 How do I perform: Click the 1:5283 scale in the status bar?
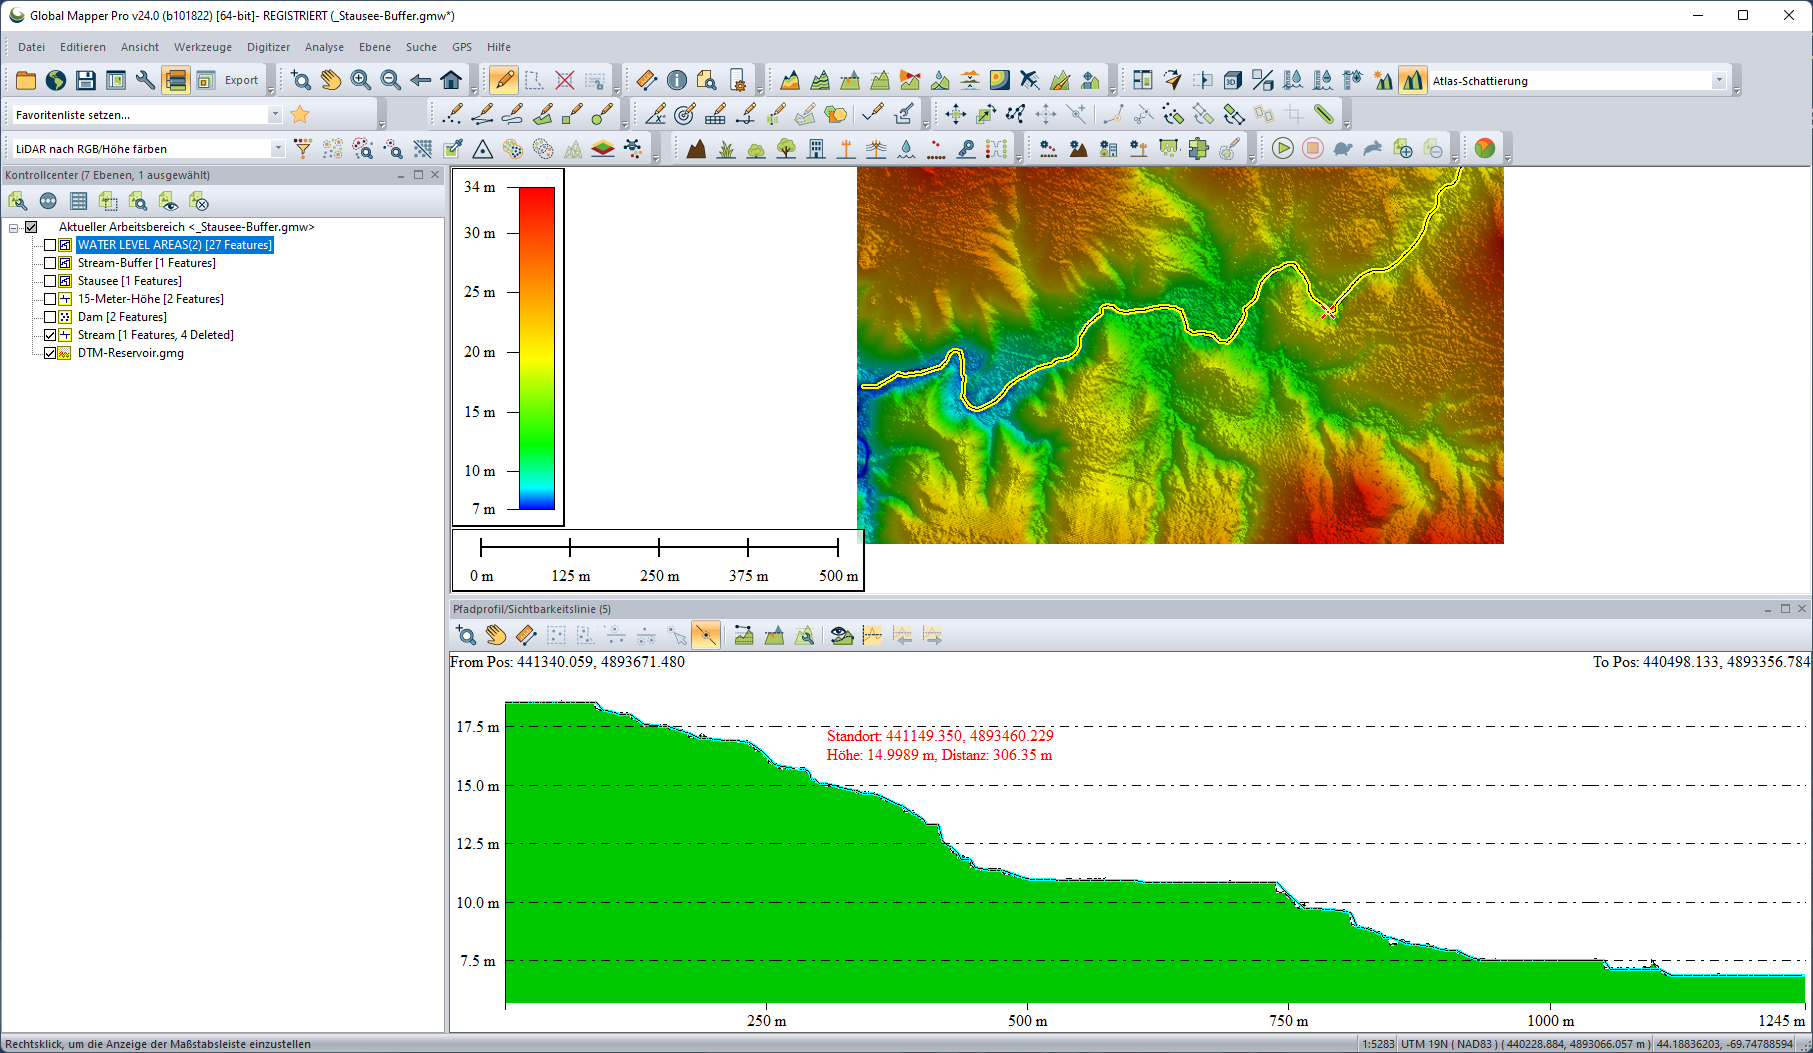(x=1377, y=1044)
